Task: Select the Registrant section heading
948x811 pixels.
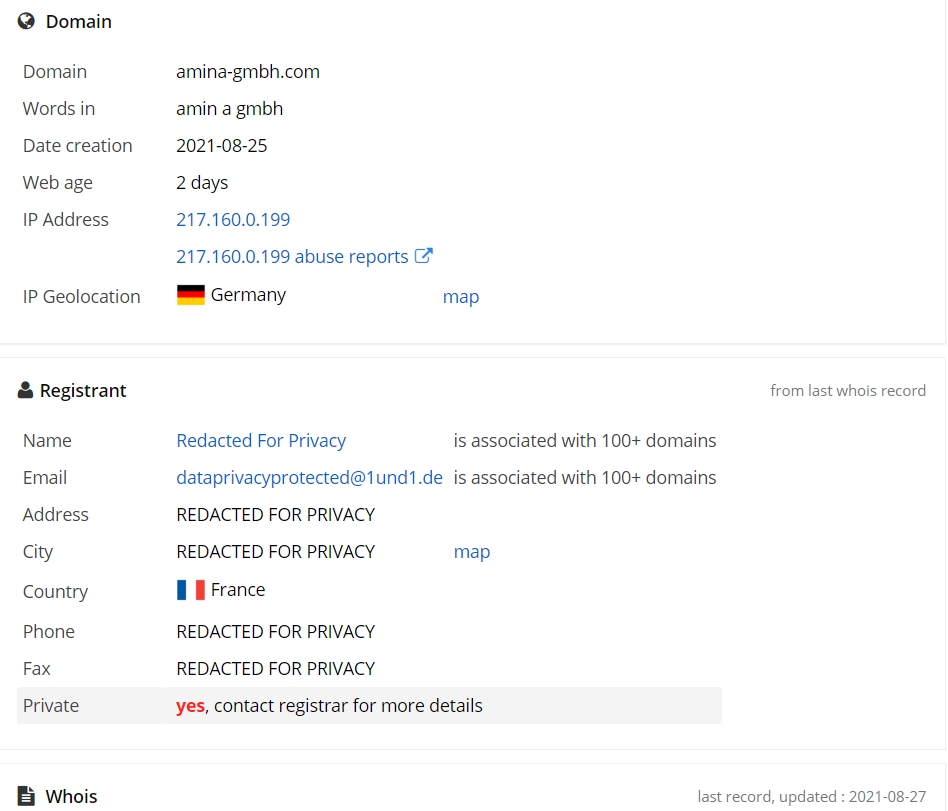Action: pyautogui.click(x=83, y=391)
